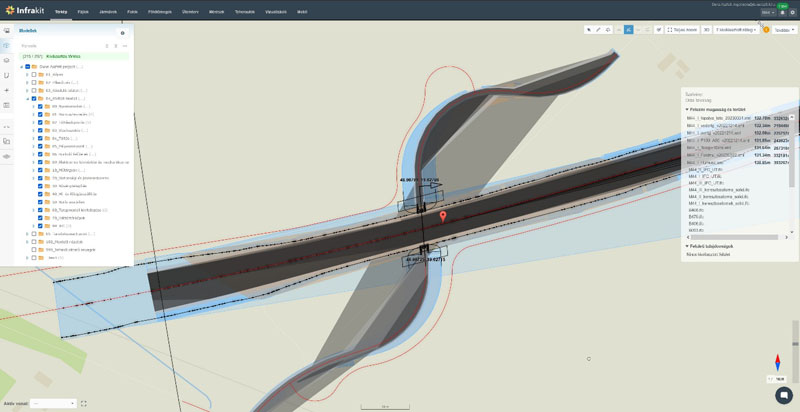Viewport: 800px width, 412px height.
Task: Click the info icon in Modellek panel
Action: [123, 32]
